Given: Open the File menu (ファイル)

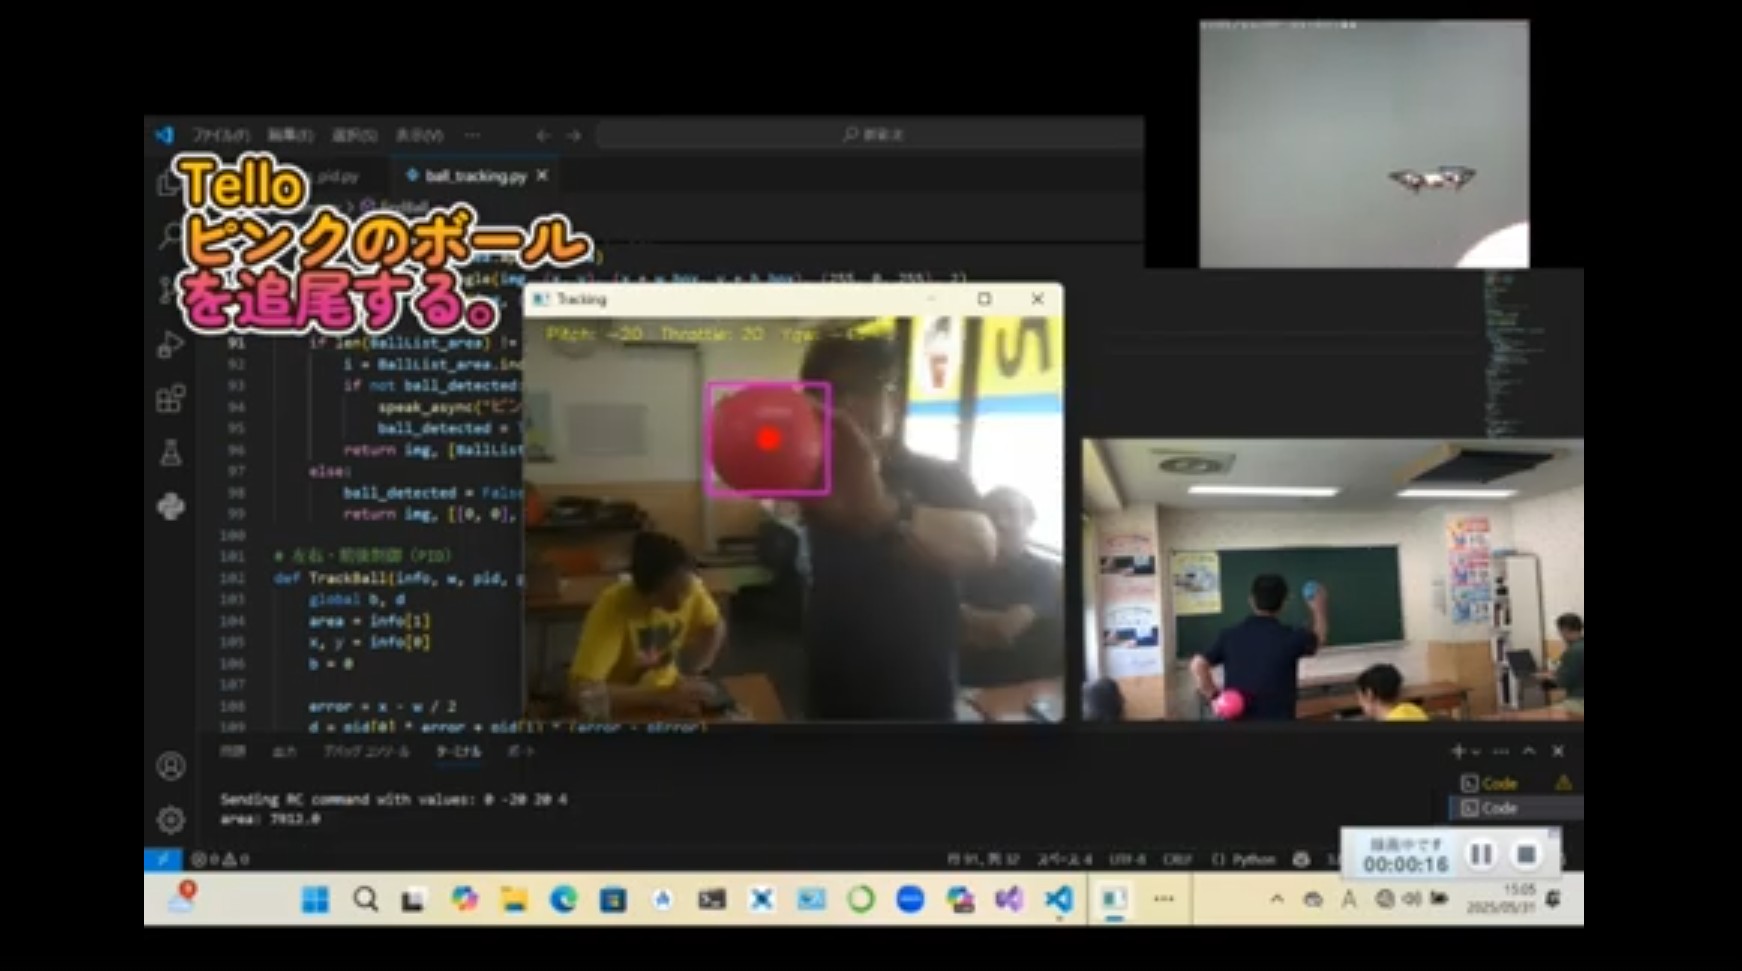Looking at the screenshot, I should [219, 135].
